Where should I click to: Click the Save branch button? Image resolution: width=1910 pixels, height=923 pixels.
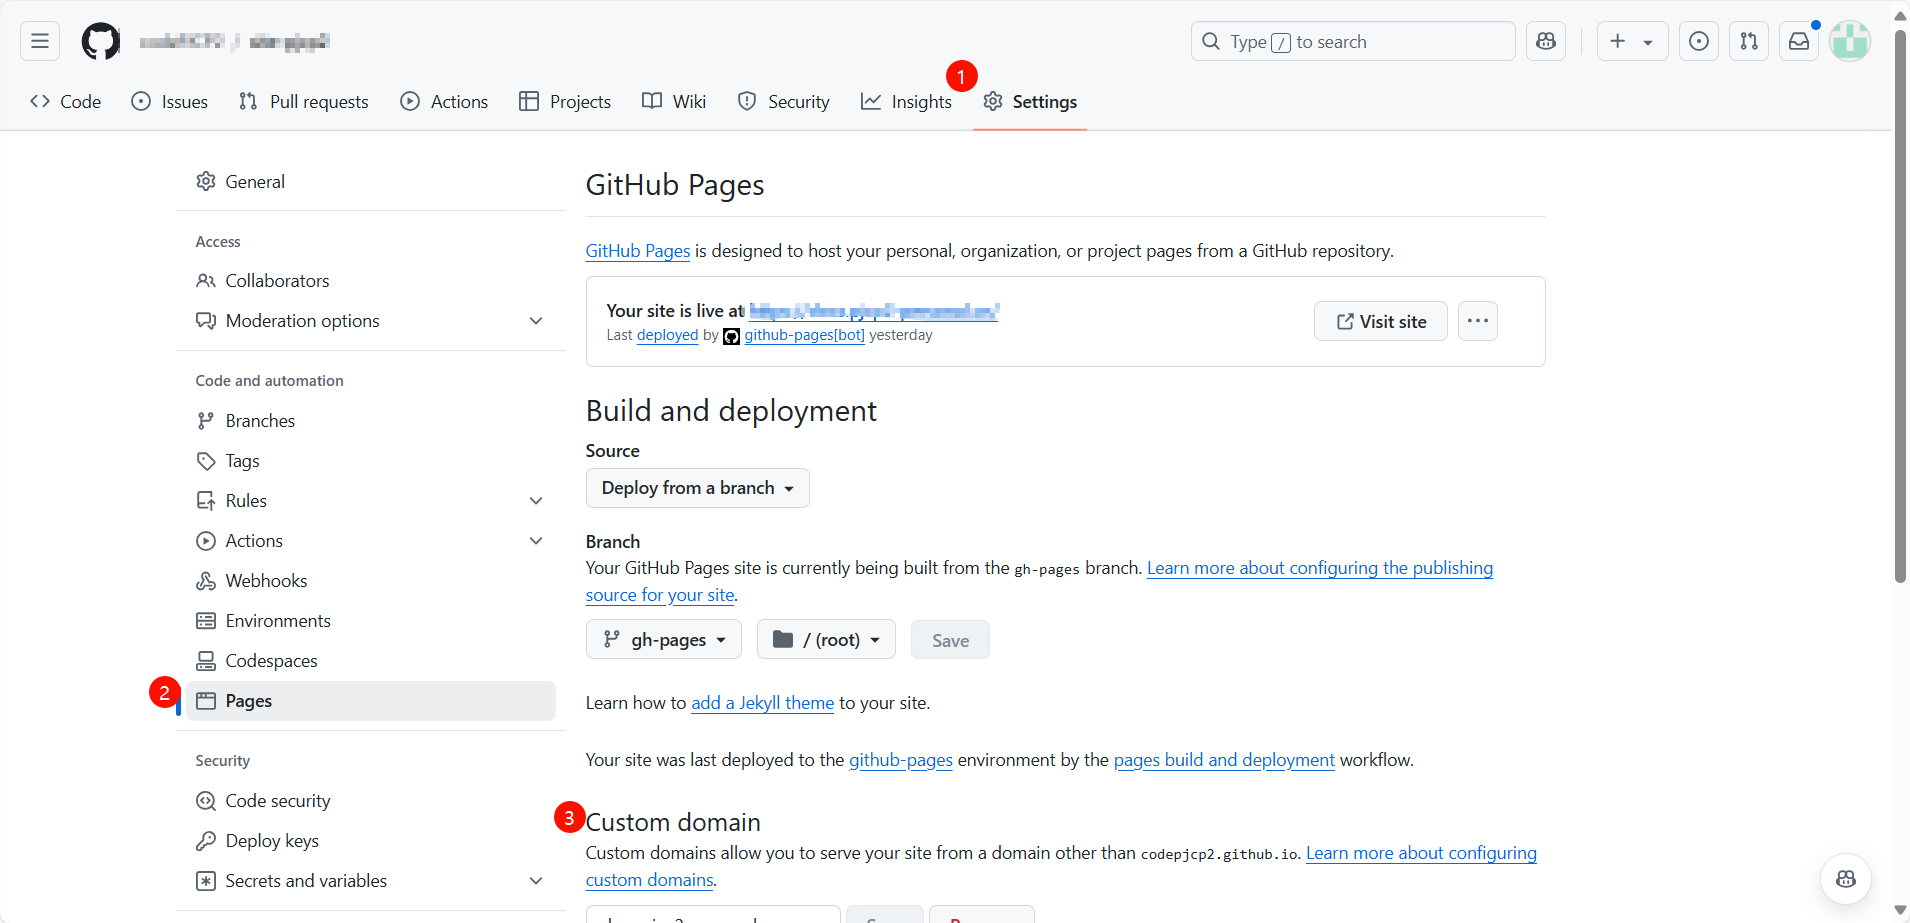point(950,640)
